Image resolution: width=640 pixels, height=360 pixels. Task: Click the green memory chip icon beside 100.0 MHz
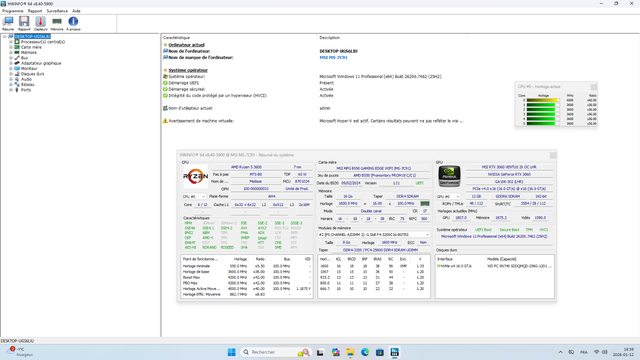click(x=424, y=203)
